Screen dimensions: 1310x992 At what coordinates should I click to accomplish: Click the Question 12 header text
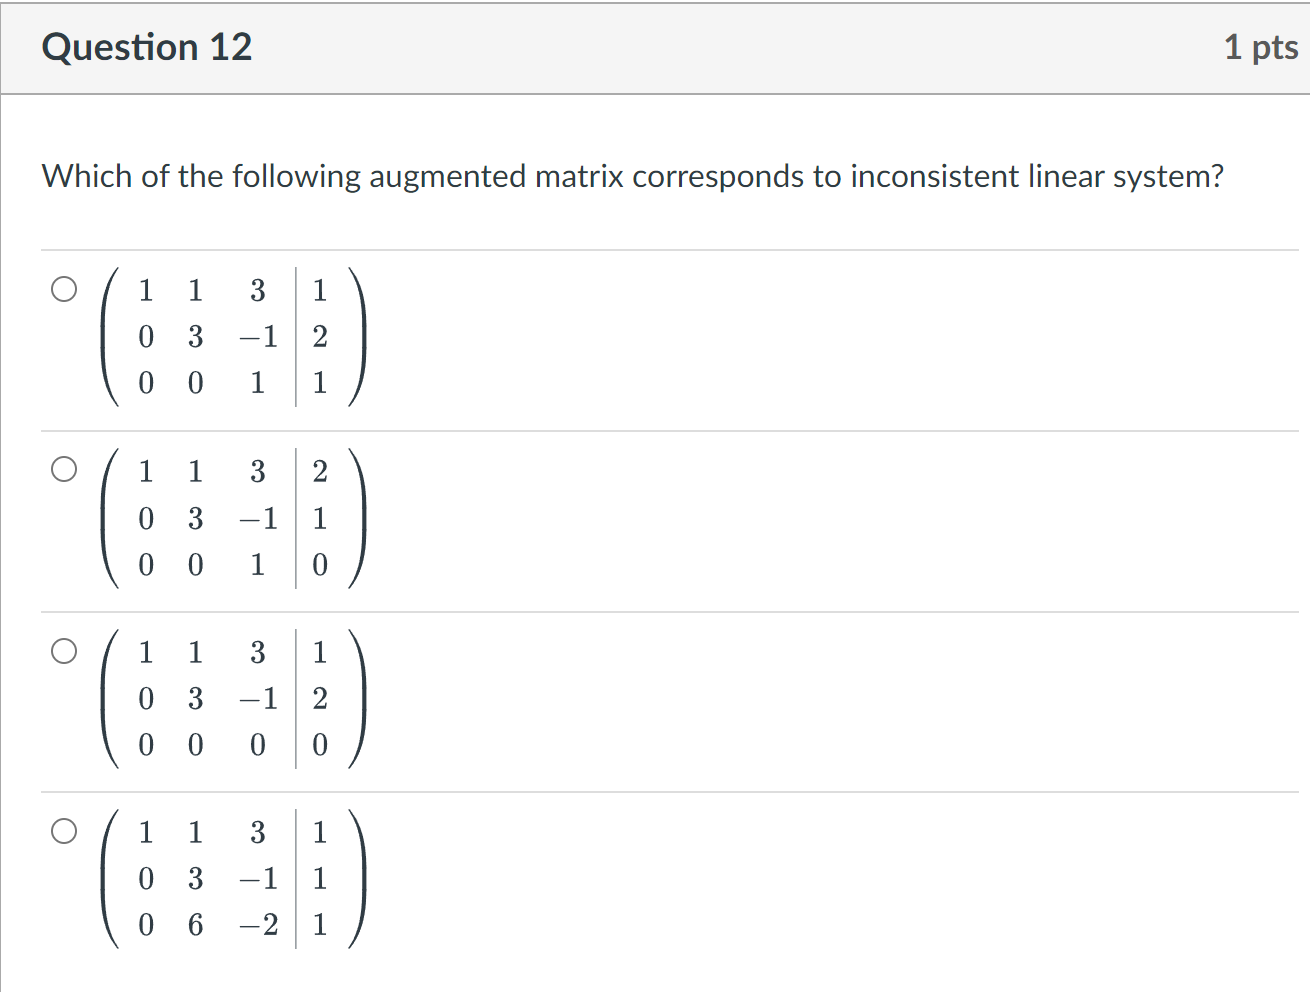[146, 46]
